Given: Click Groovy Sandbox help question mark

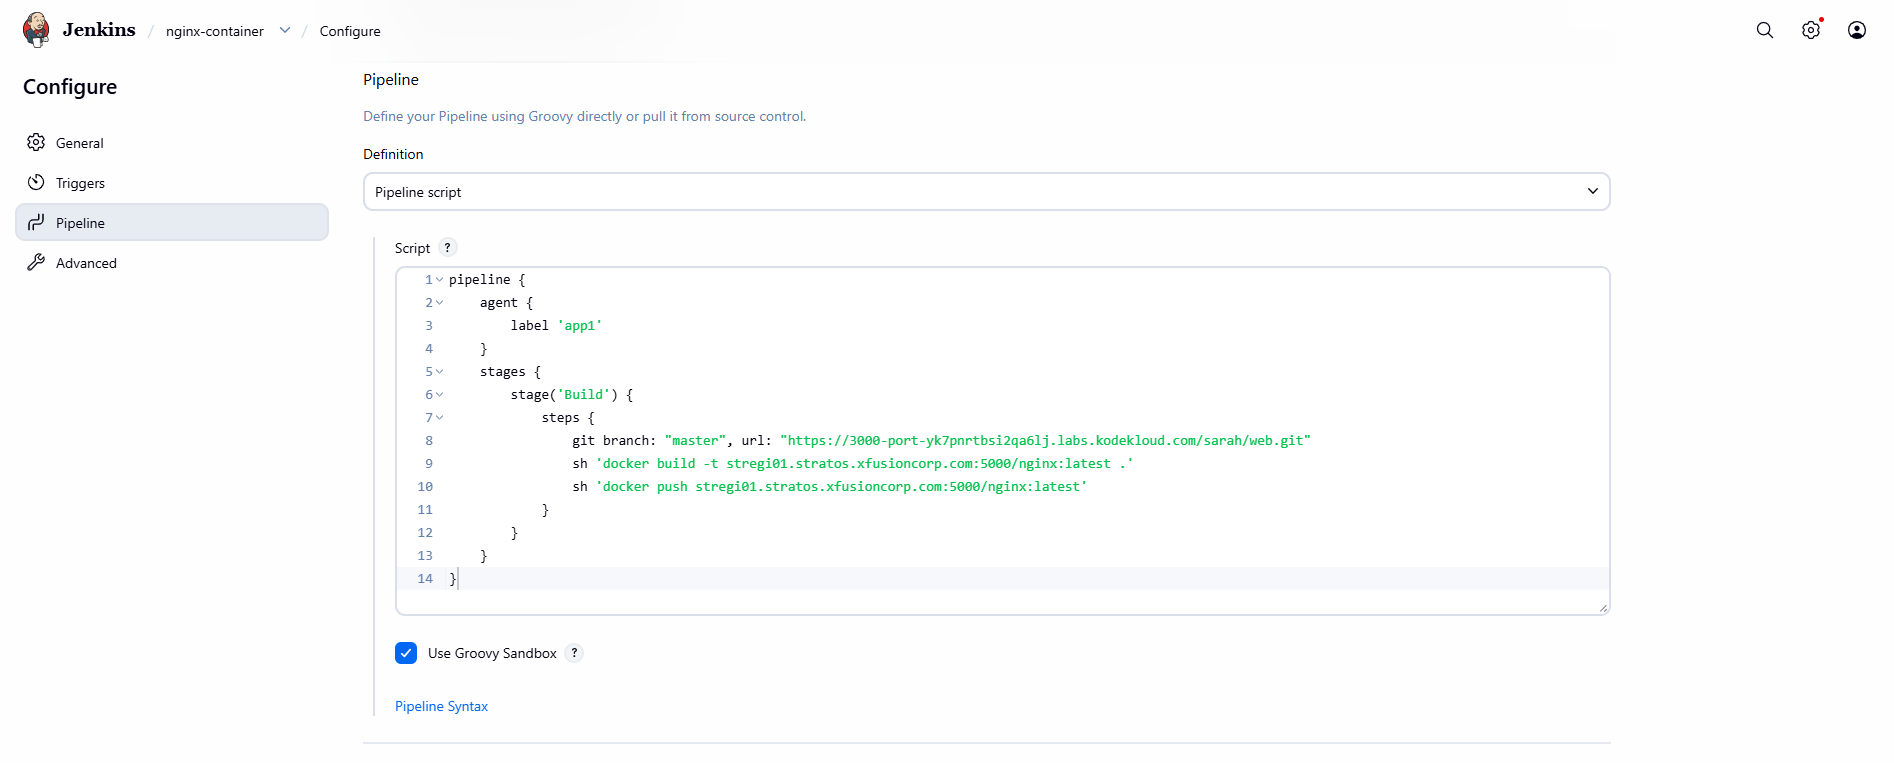Looking at the screenshot, I should [574, 653].
